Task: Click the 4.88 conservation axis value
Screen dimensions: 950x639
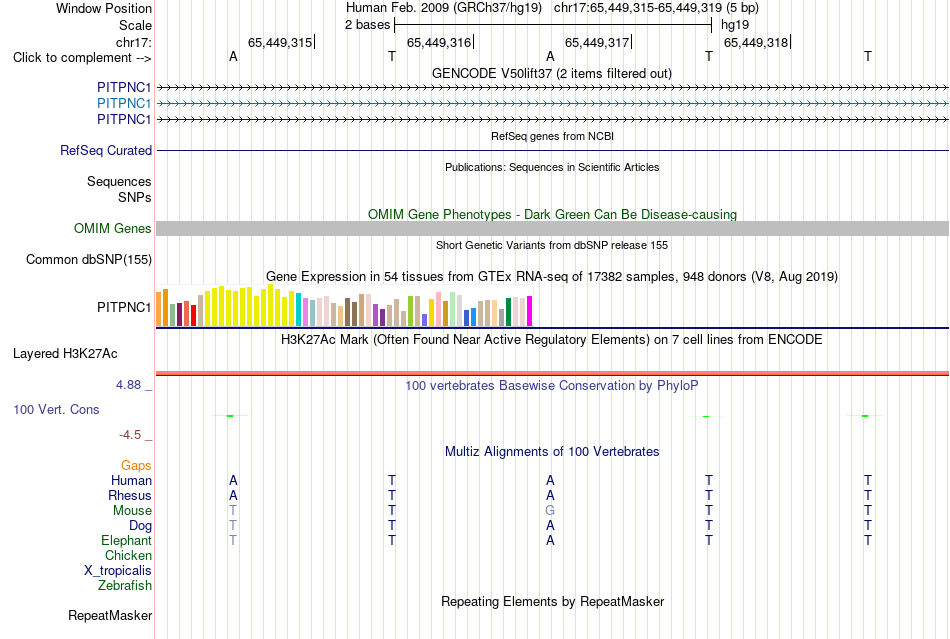Action: click(128, 385)
